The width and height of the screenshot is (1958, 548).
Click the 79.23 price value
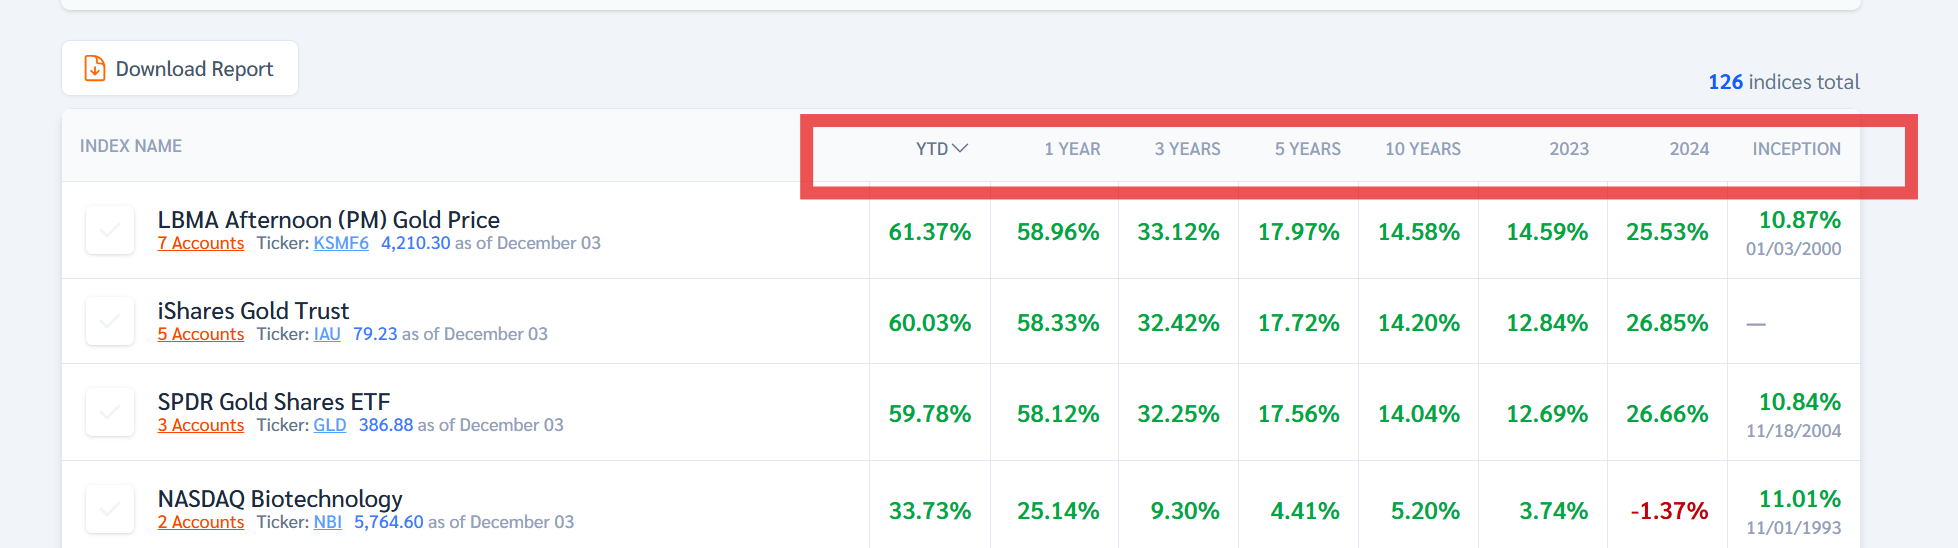pyautogui.click(x=375, y=334)
